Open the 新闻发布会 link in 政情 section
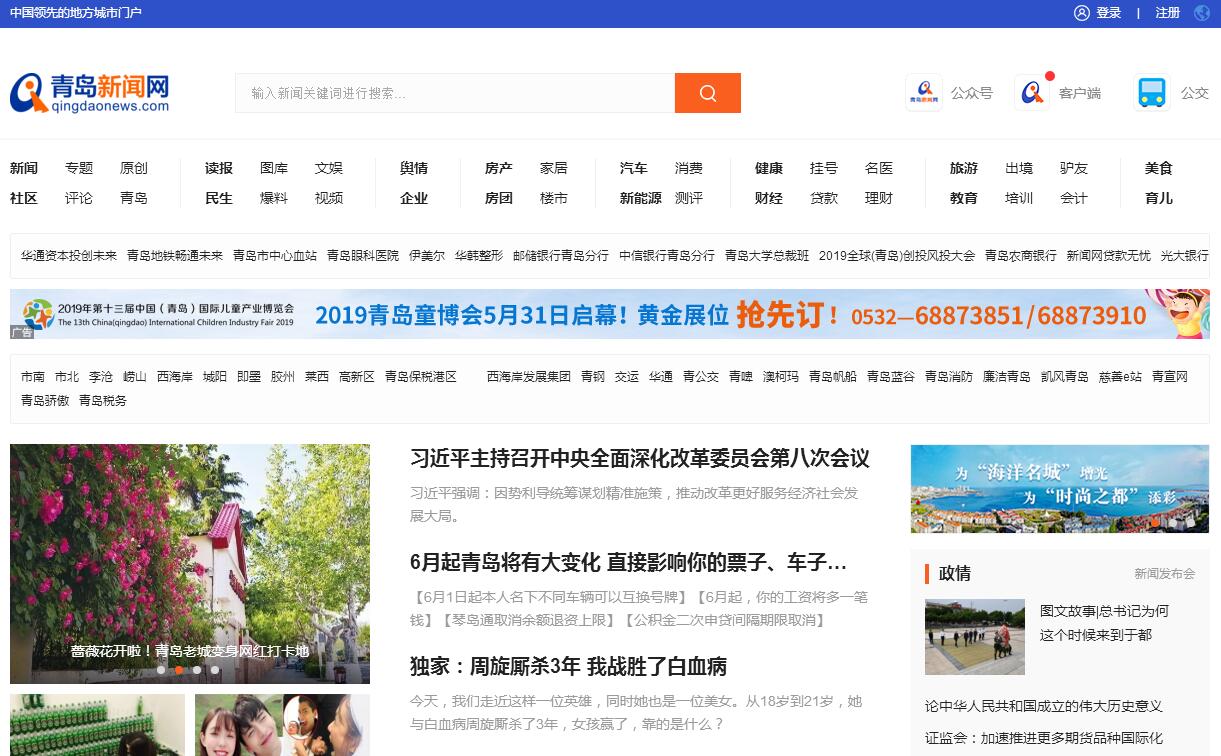The height and width of the screenshot is (756, 1221). tap(1164, 574)
